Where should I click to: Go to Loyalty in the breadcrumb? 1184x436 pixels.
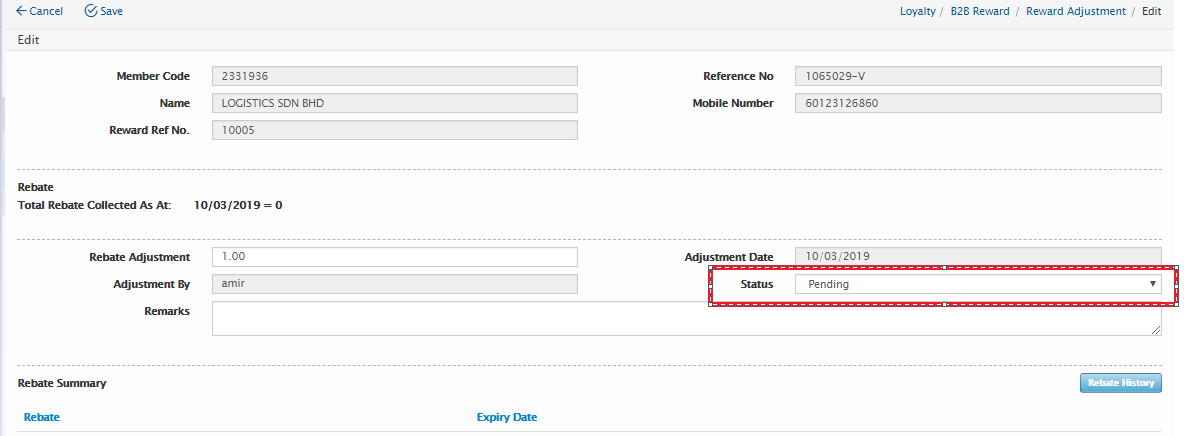915,11
